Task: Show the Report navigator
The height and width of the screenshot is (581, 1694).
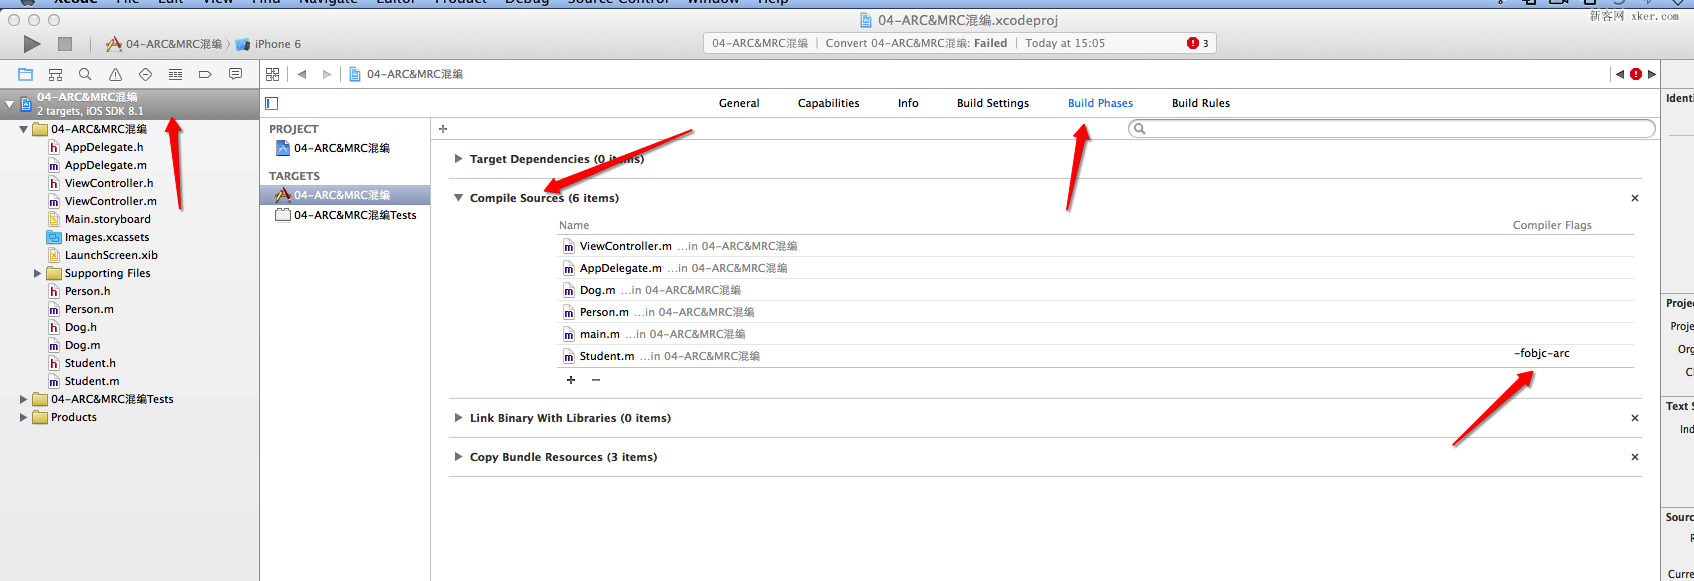Action: coord(235,74)
